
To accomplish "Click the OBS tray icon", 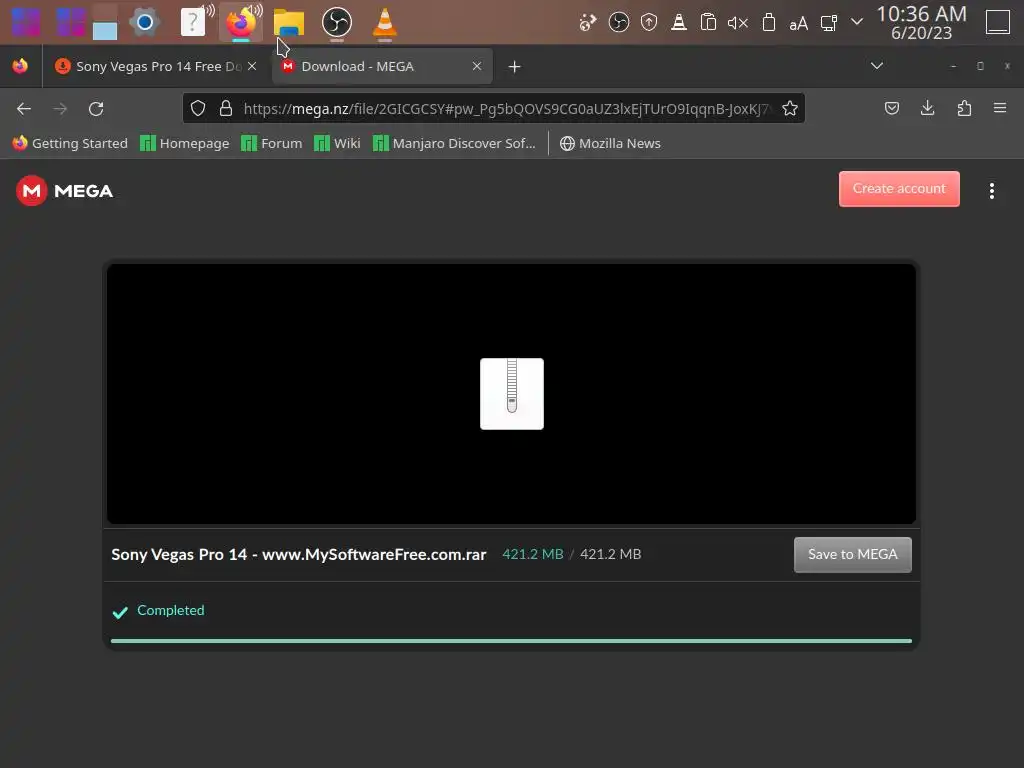I will pos(618,23).
